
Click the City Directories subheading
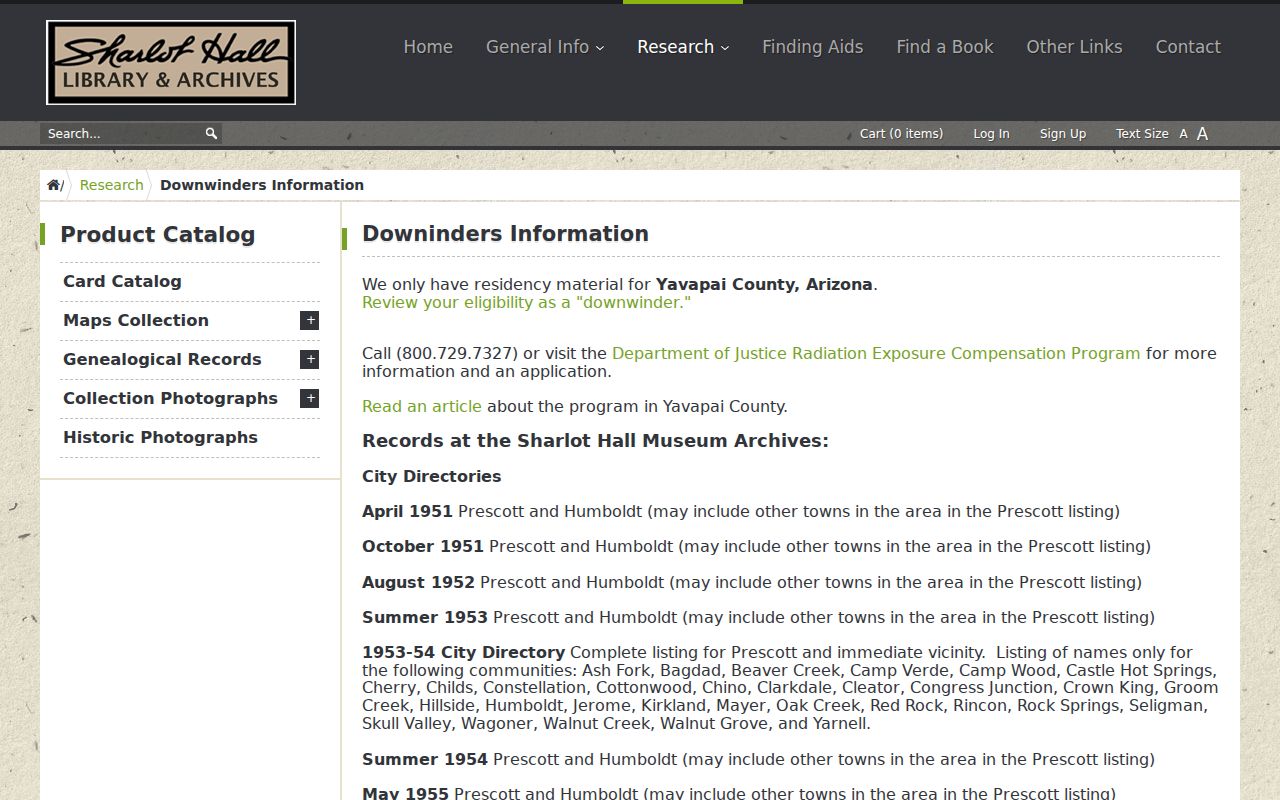pos(432,477)
